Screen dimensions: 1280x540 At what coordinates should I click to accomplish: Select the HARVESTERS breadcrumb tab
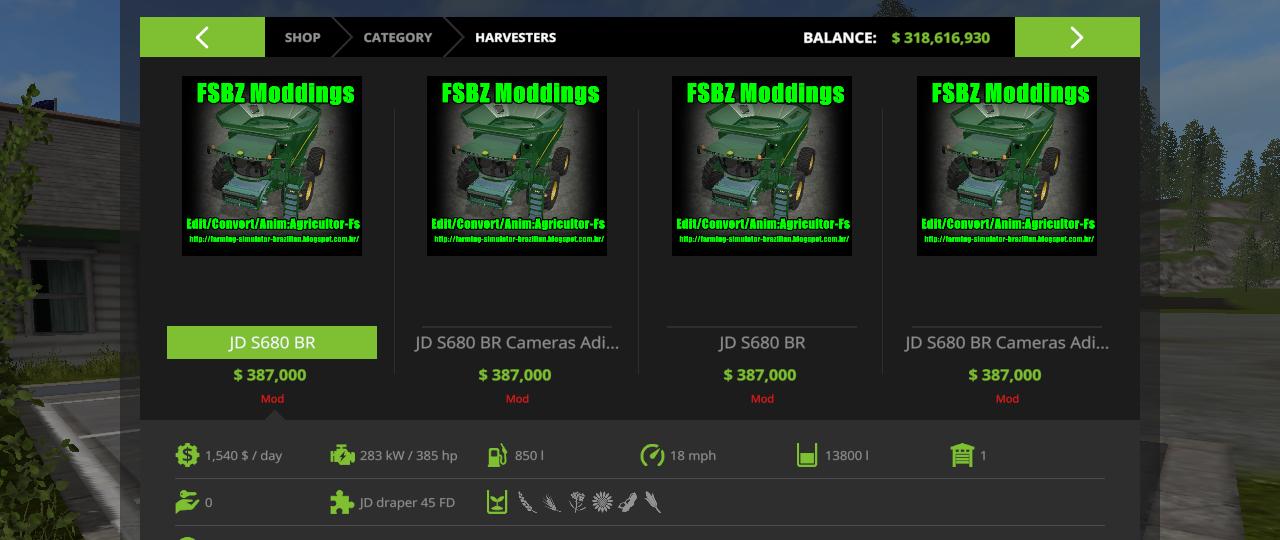coord(515,37)
